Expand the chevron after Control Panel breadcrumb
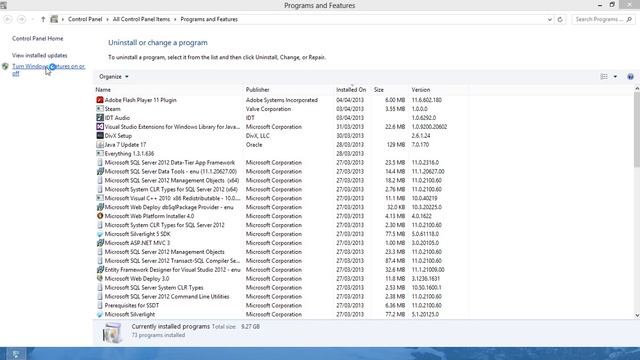Screen dimensions: 640x360 [x=107, y=19]
